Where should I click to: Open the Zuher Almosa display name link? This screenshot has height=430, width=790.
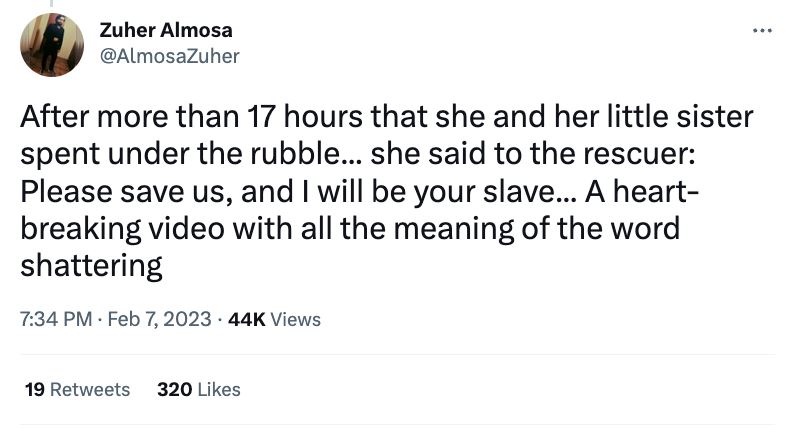pos(166,30)
